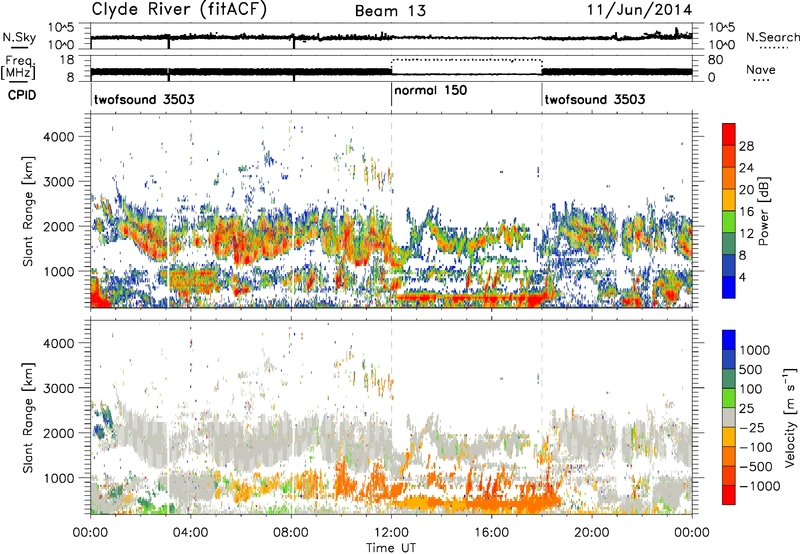
Task: Click the "Beam 13" heading
Action: (x=390, y=11)
